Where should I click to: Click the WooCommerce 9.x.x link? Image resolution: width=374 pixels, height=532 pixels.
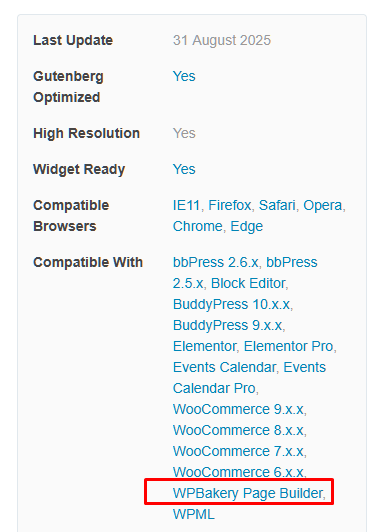(238, 410)
